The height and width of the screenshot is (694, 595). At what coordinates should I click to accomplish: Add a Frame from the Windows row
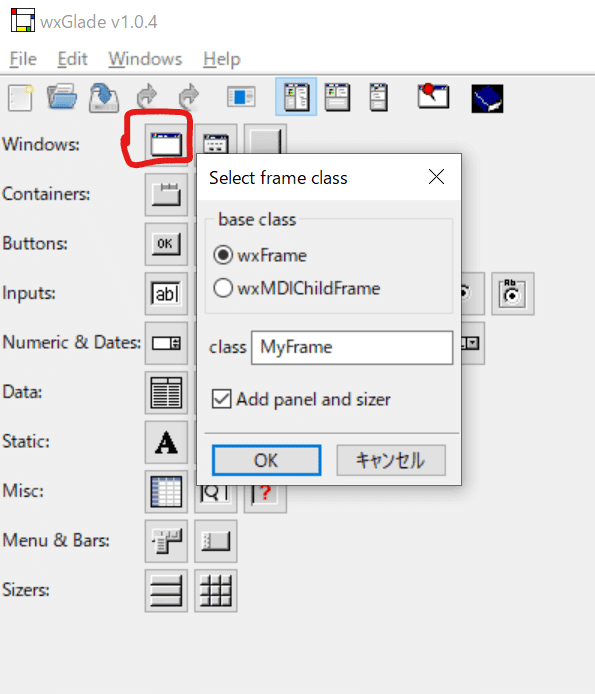[x=166, y=144]
